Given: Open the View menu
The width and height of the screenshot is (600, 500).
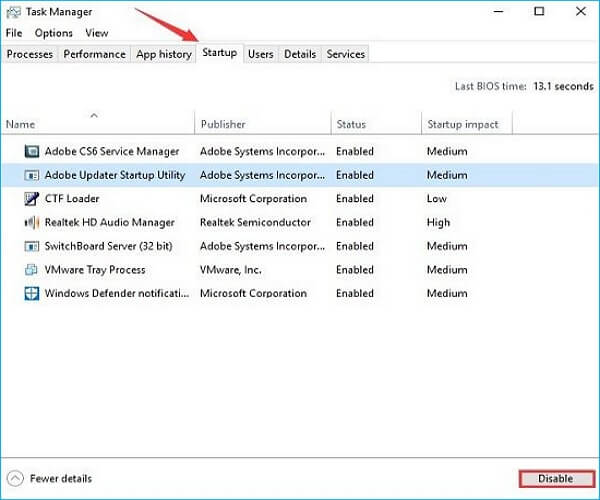Looking at the screenshot, I should point(97,33).
